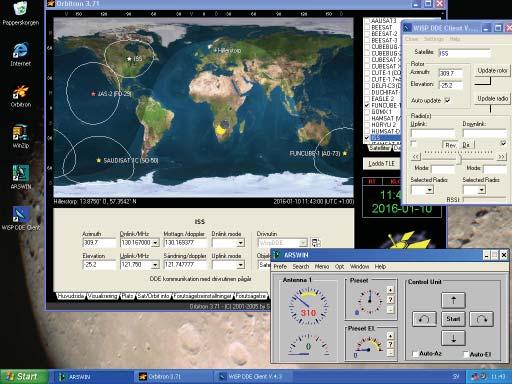Click the Ladda TLE button
The width and height of the screenshot is (512, 384).
coord(381,163)
